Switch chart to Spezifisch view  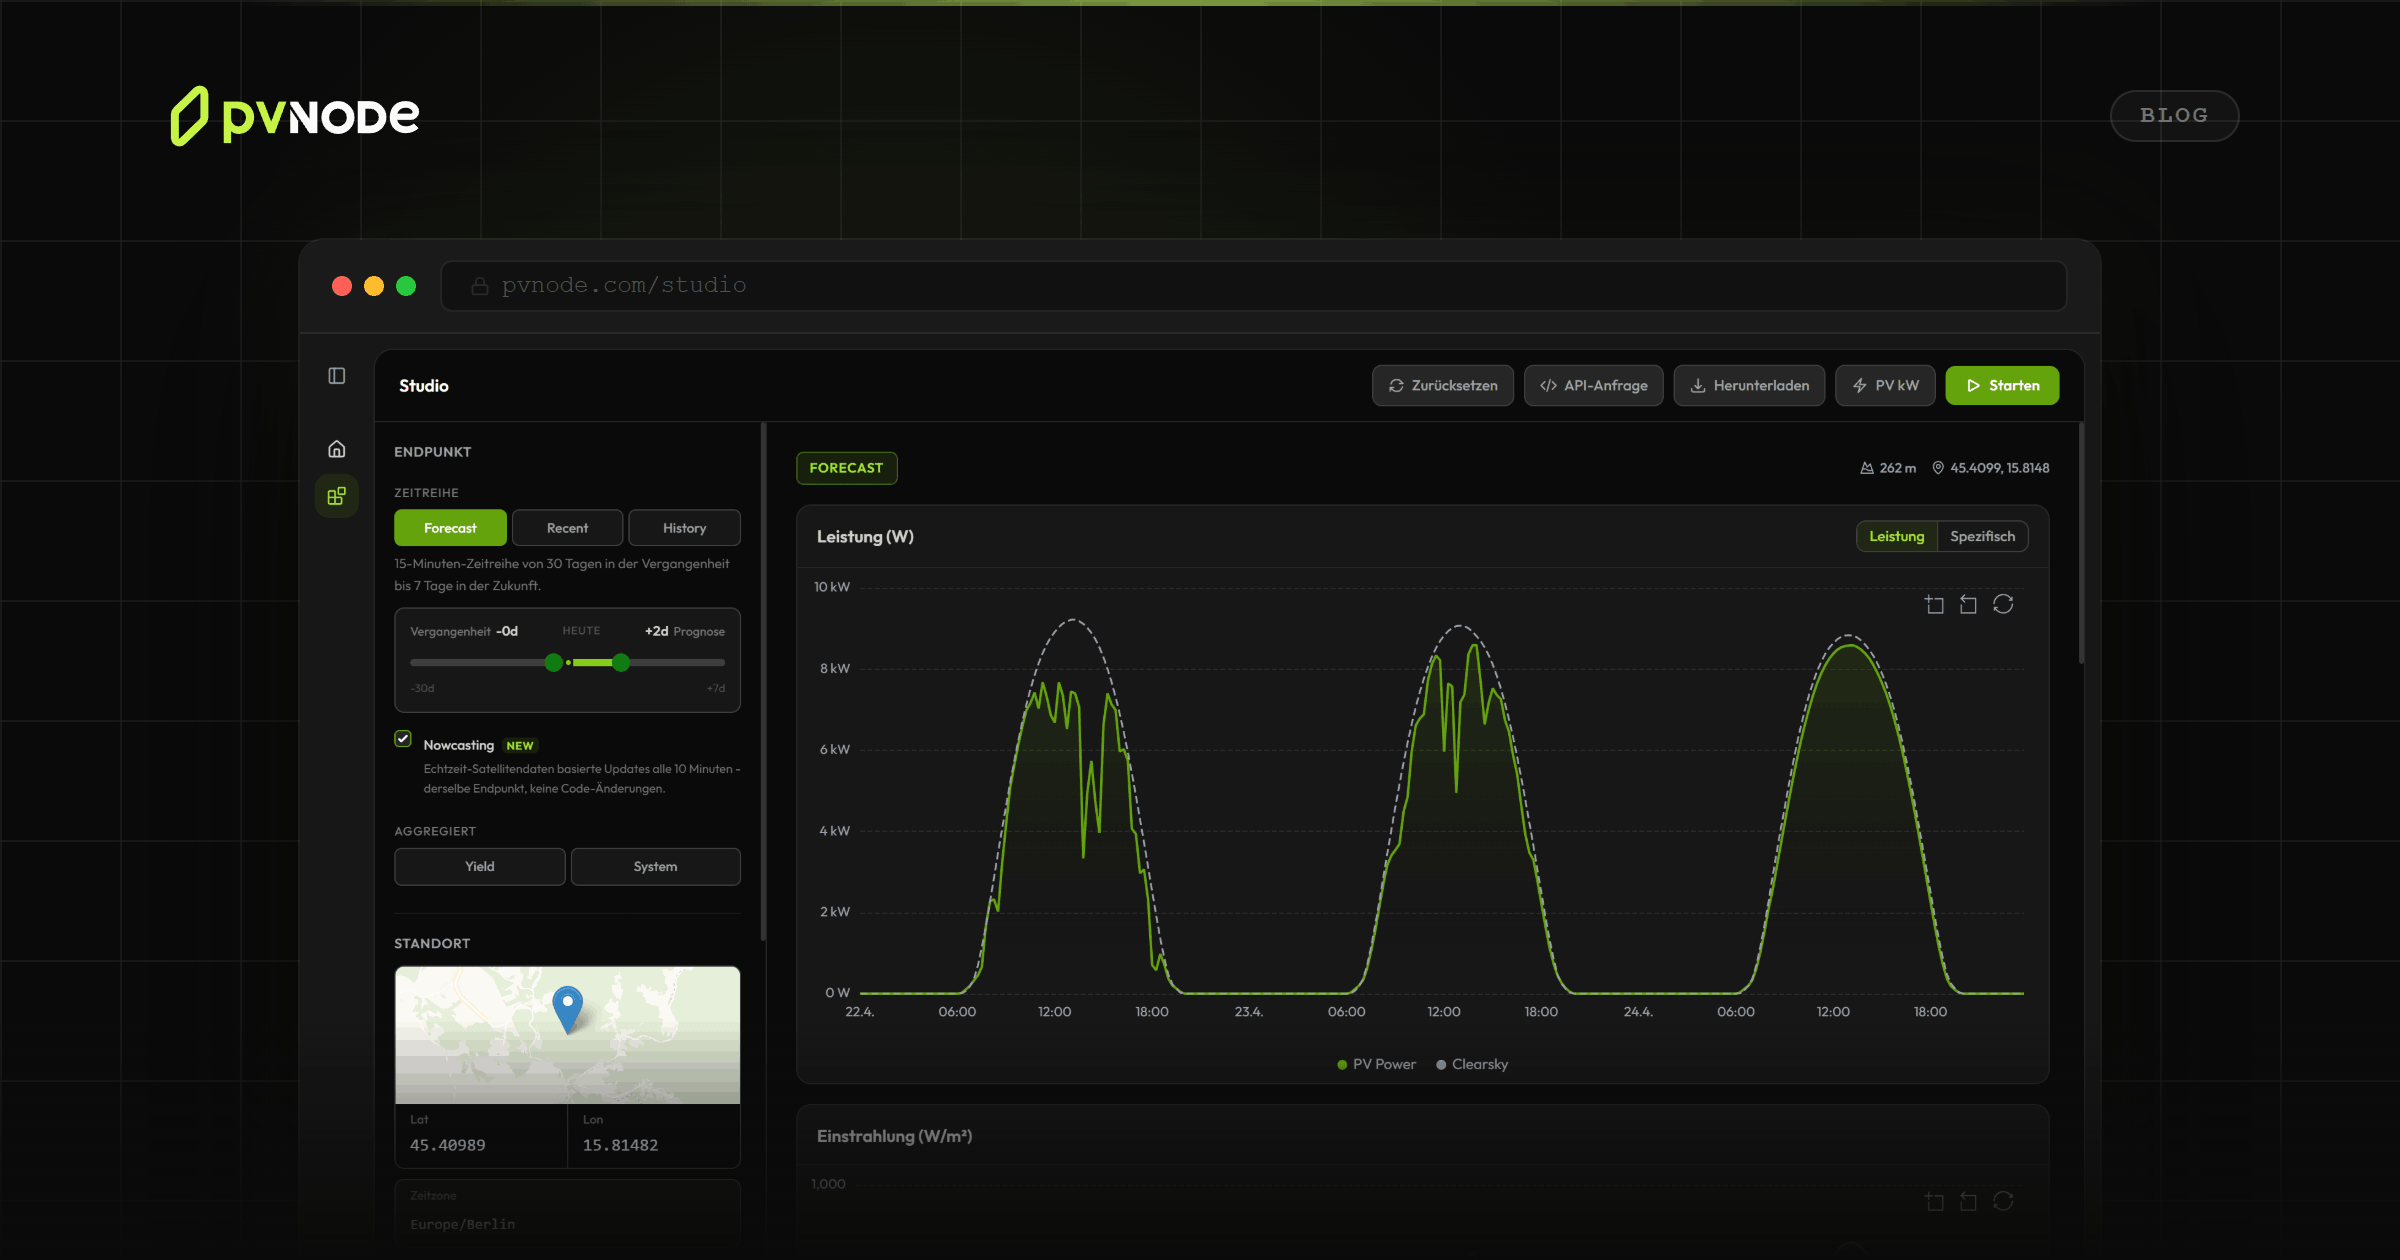click(1982, 537)
